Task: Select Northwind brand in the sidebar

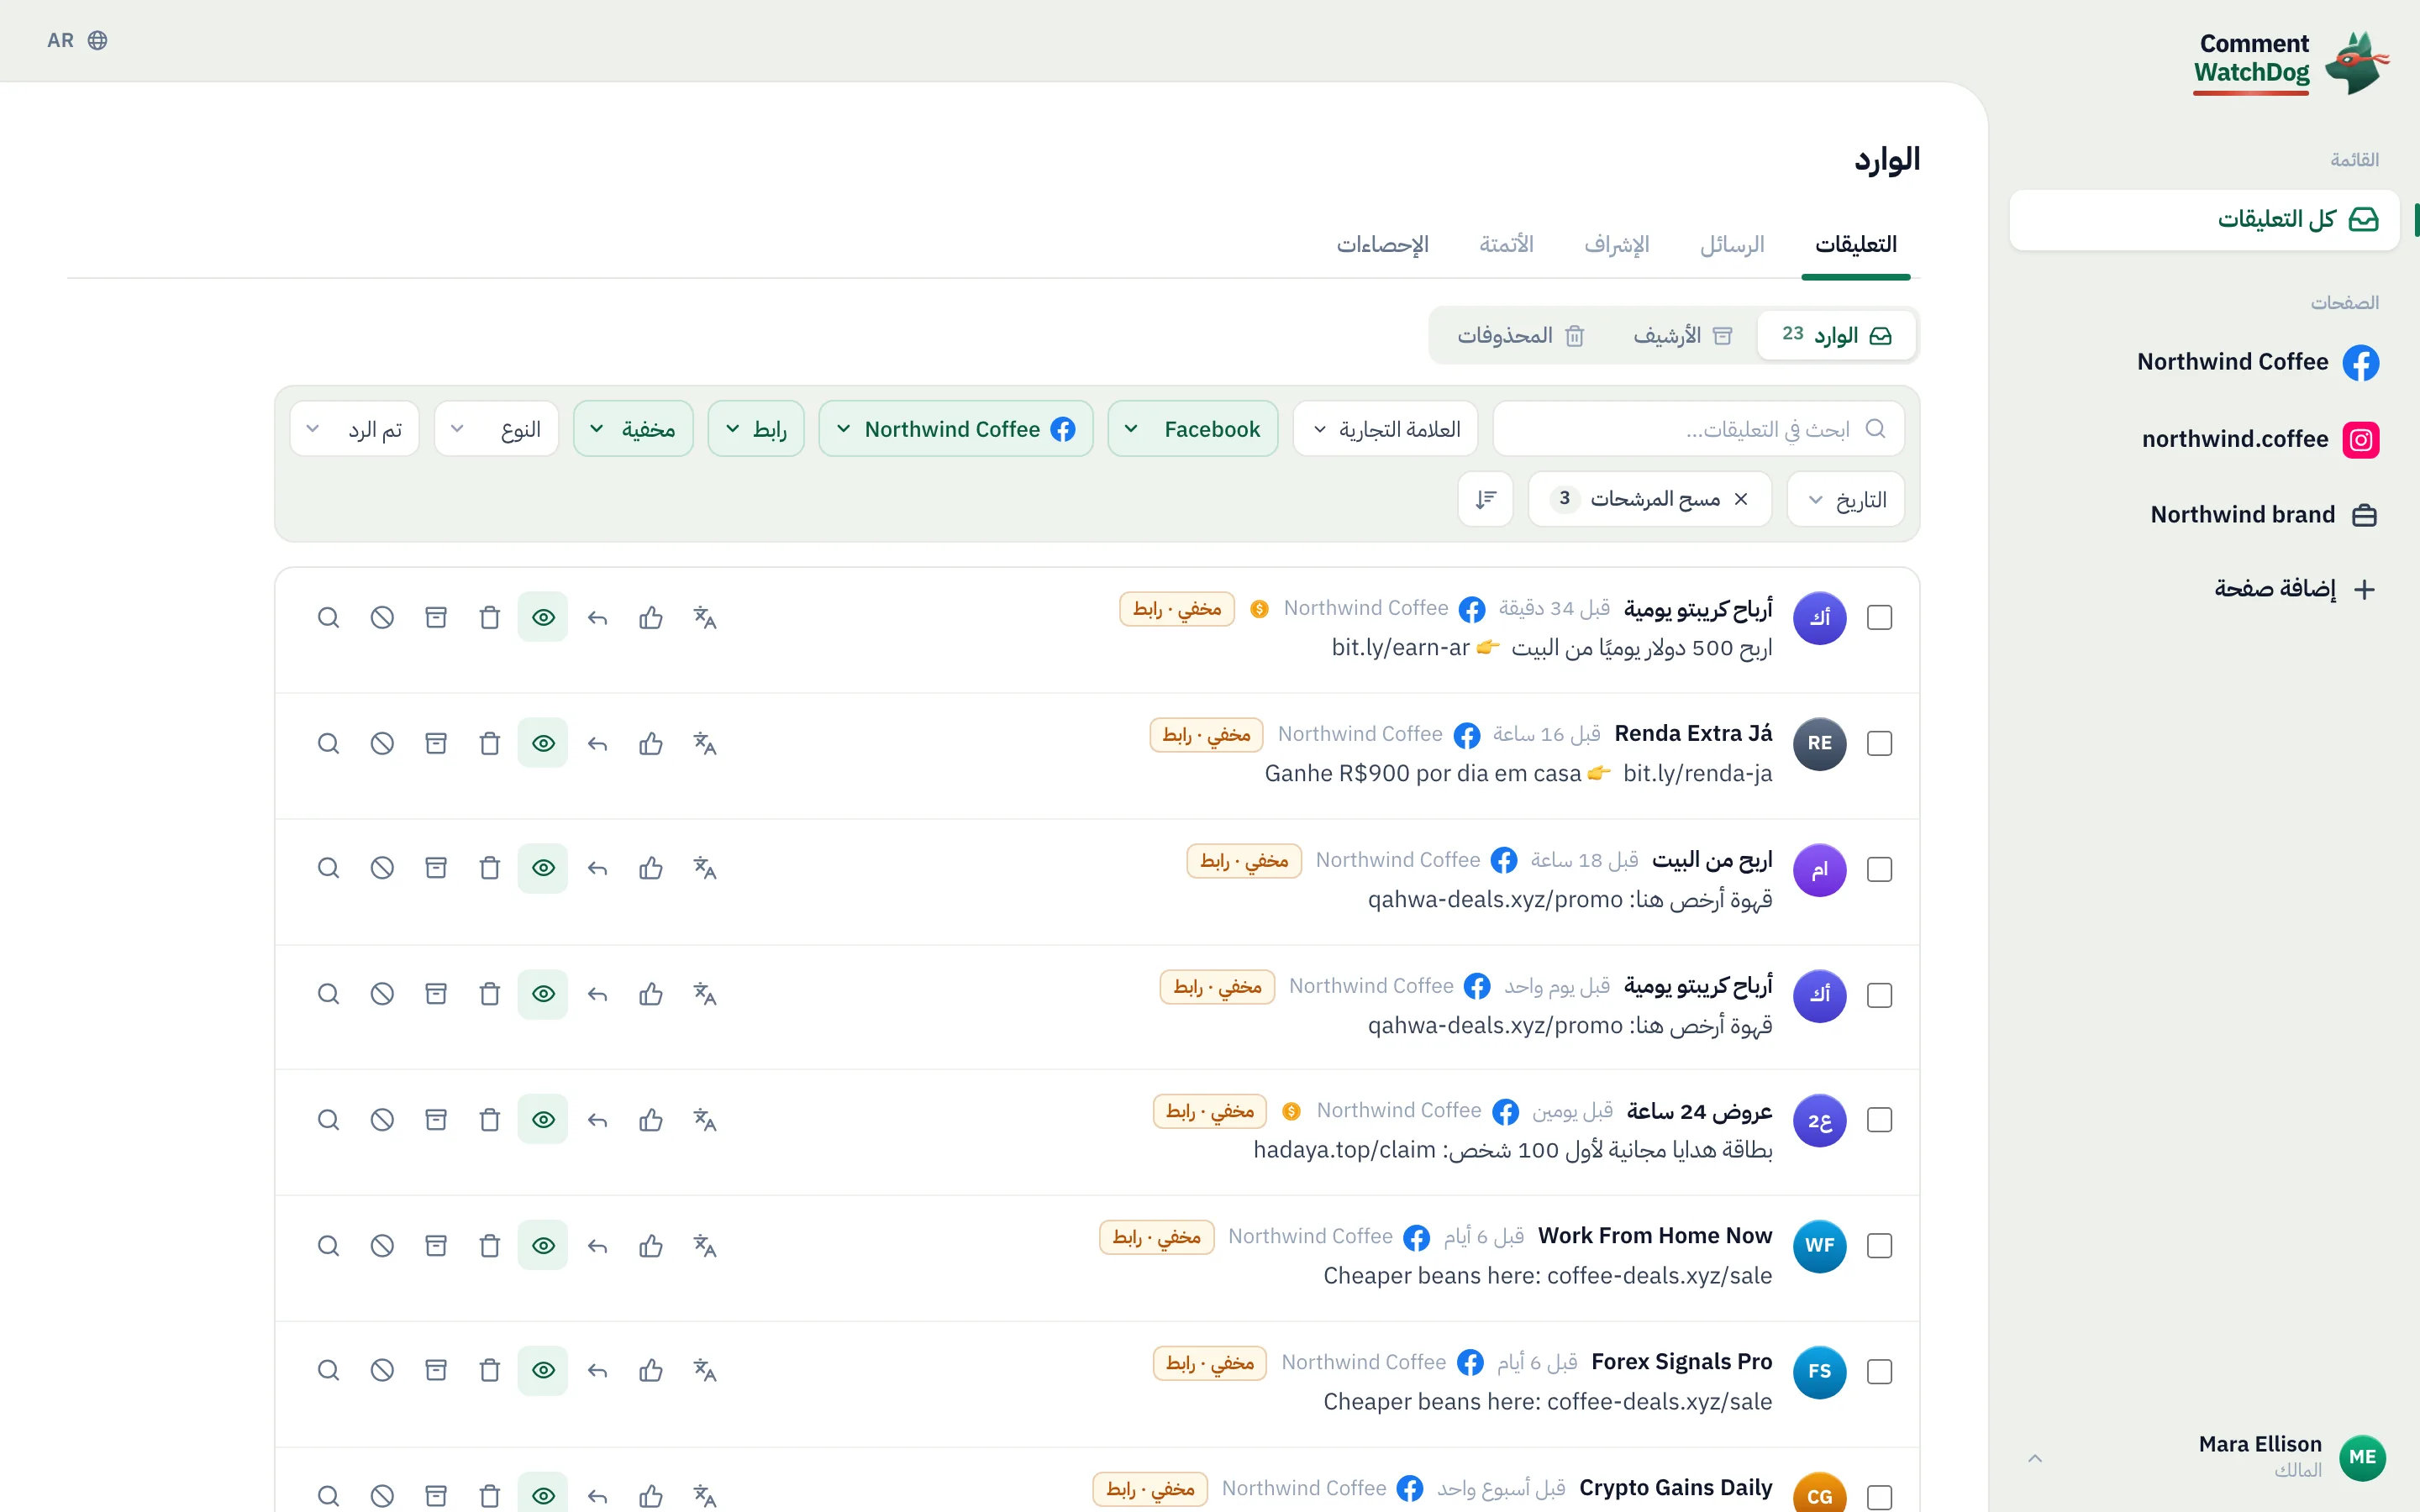Action: pyautogui.click(x=2264, y=515)
